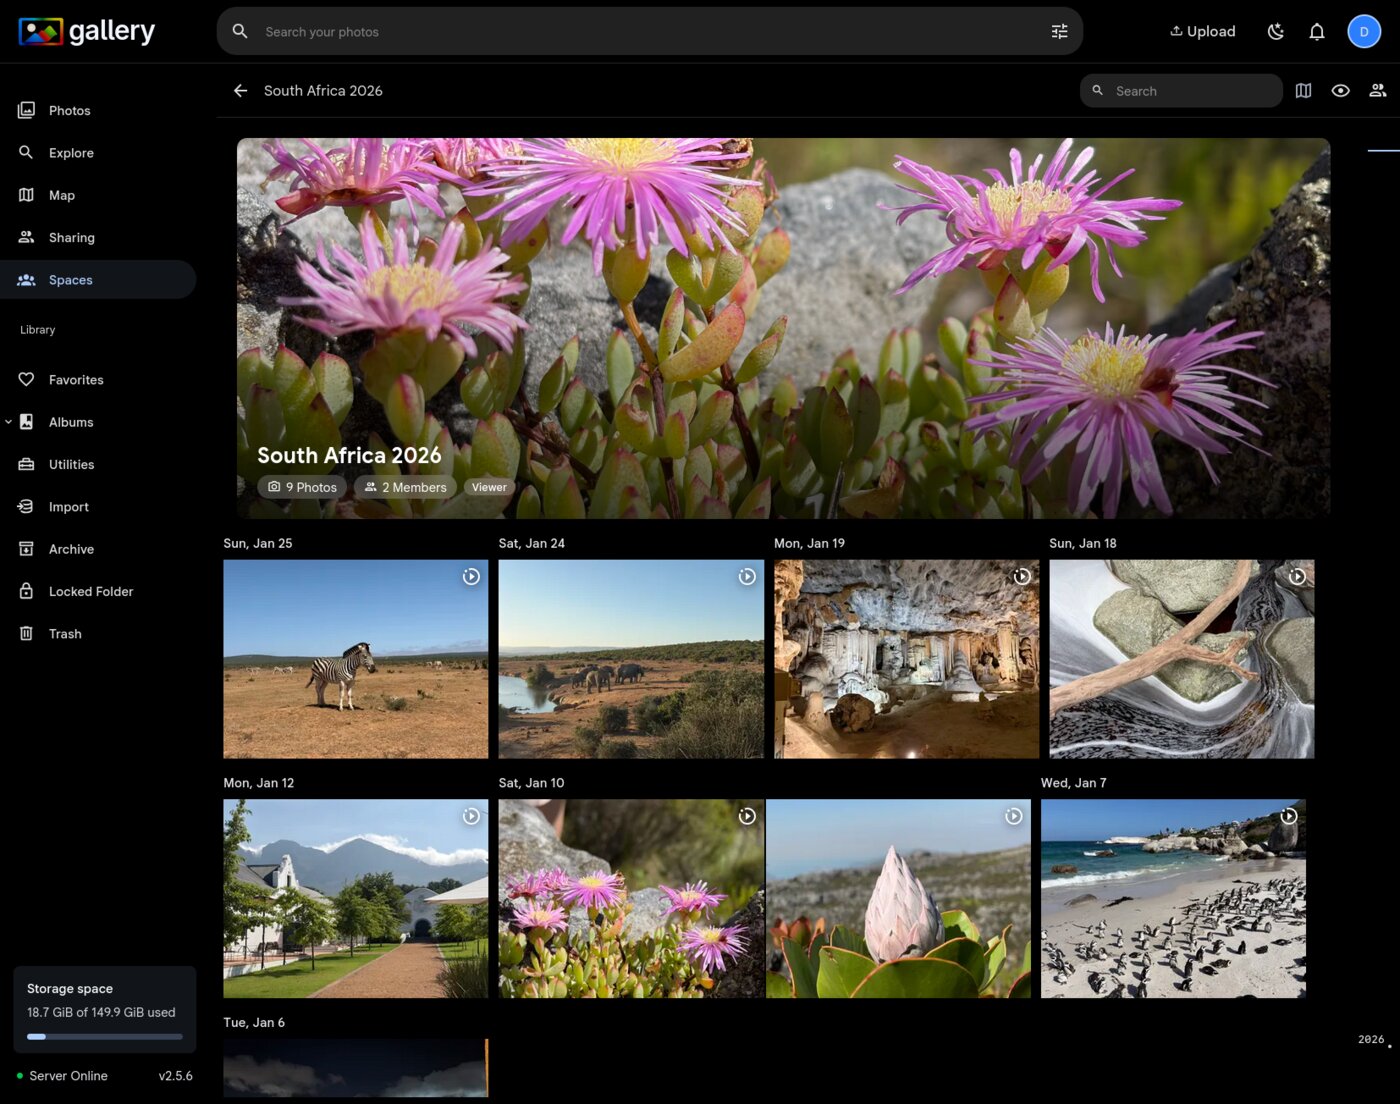1400x1104 pixels.
Task: Open search filters in the main search bar
Action: pyautogui.click(x=1059, y=31)
